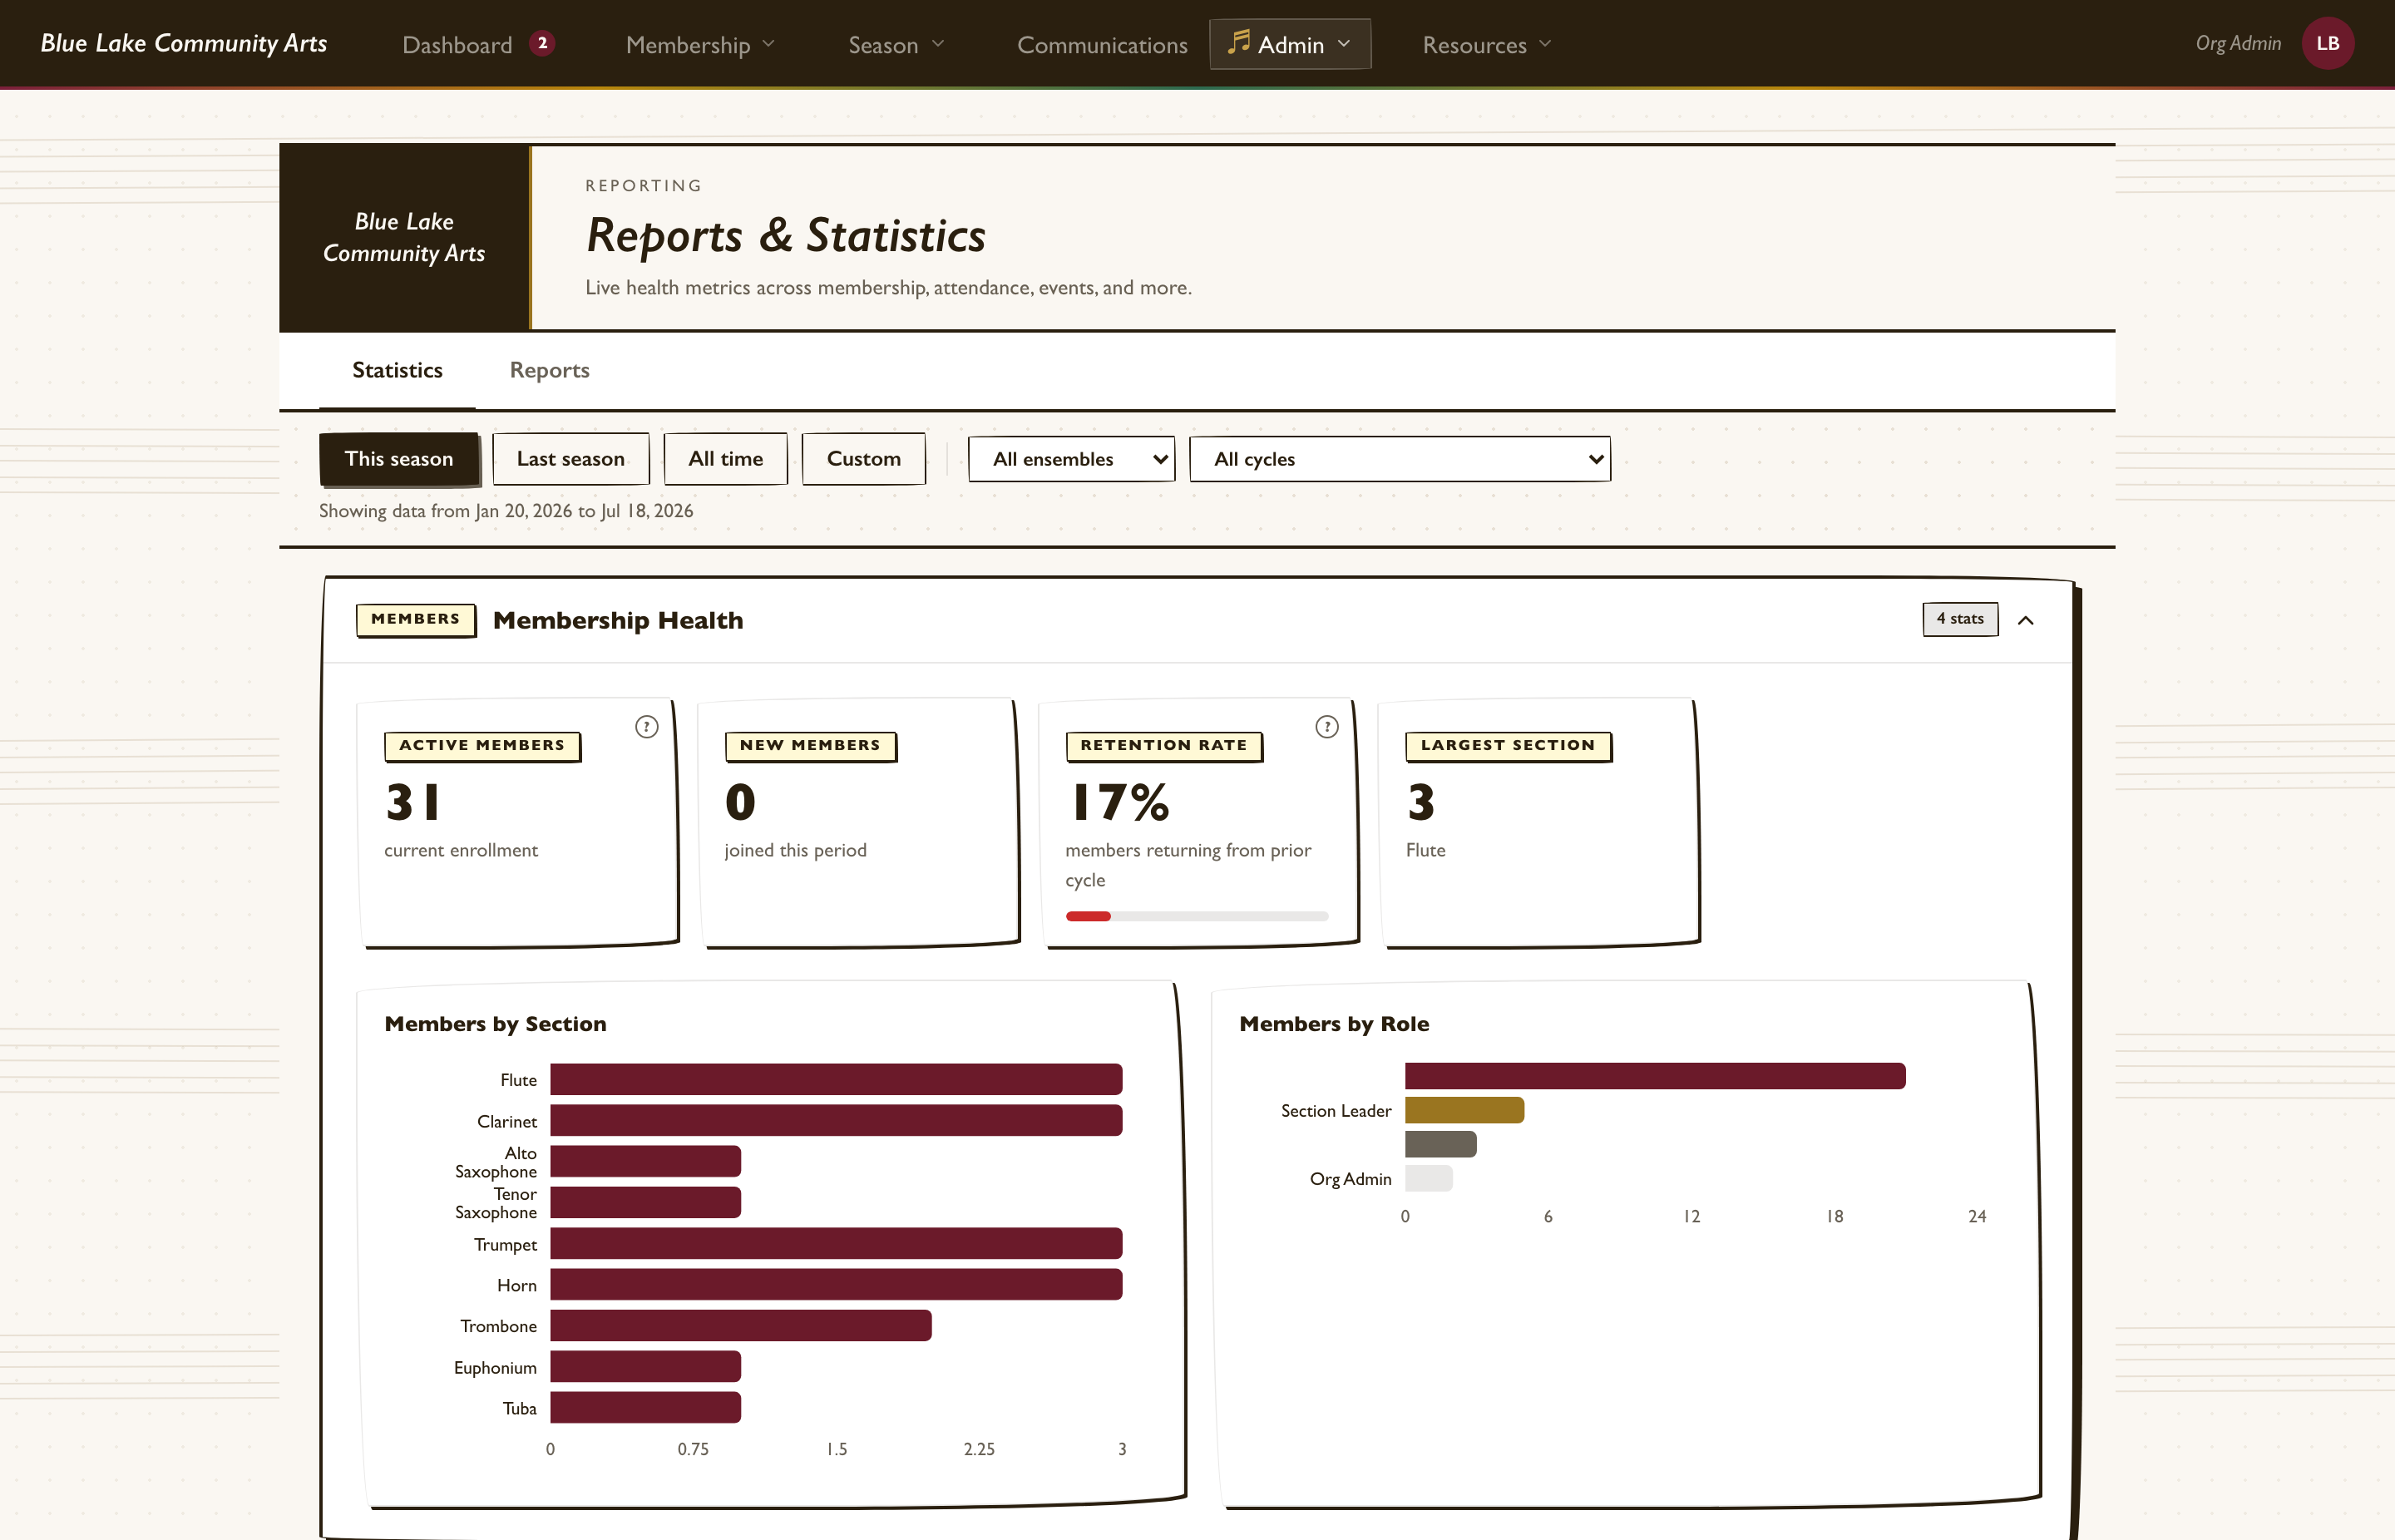Open the Admin dropdown menu
The width and height of the screenshot is (2395, 1540).
point(1290,44)
